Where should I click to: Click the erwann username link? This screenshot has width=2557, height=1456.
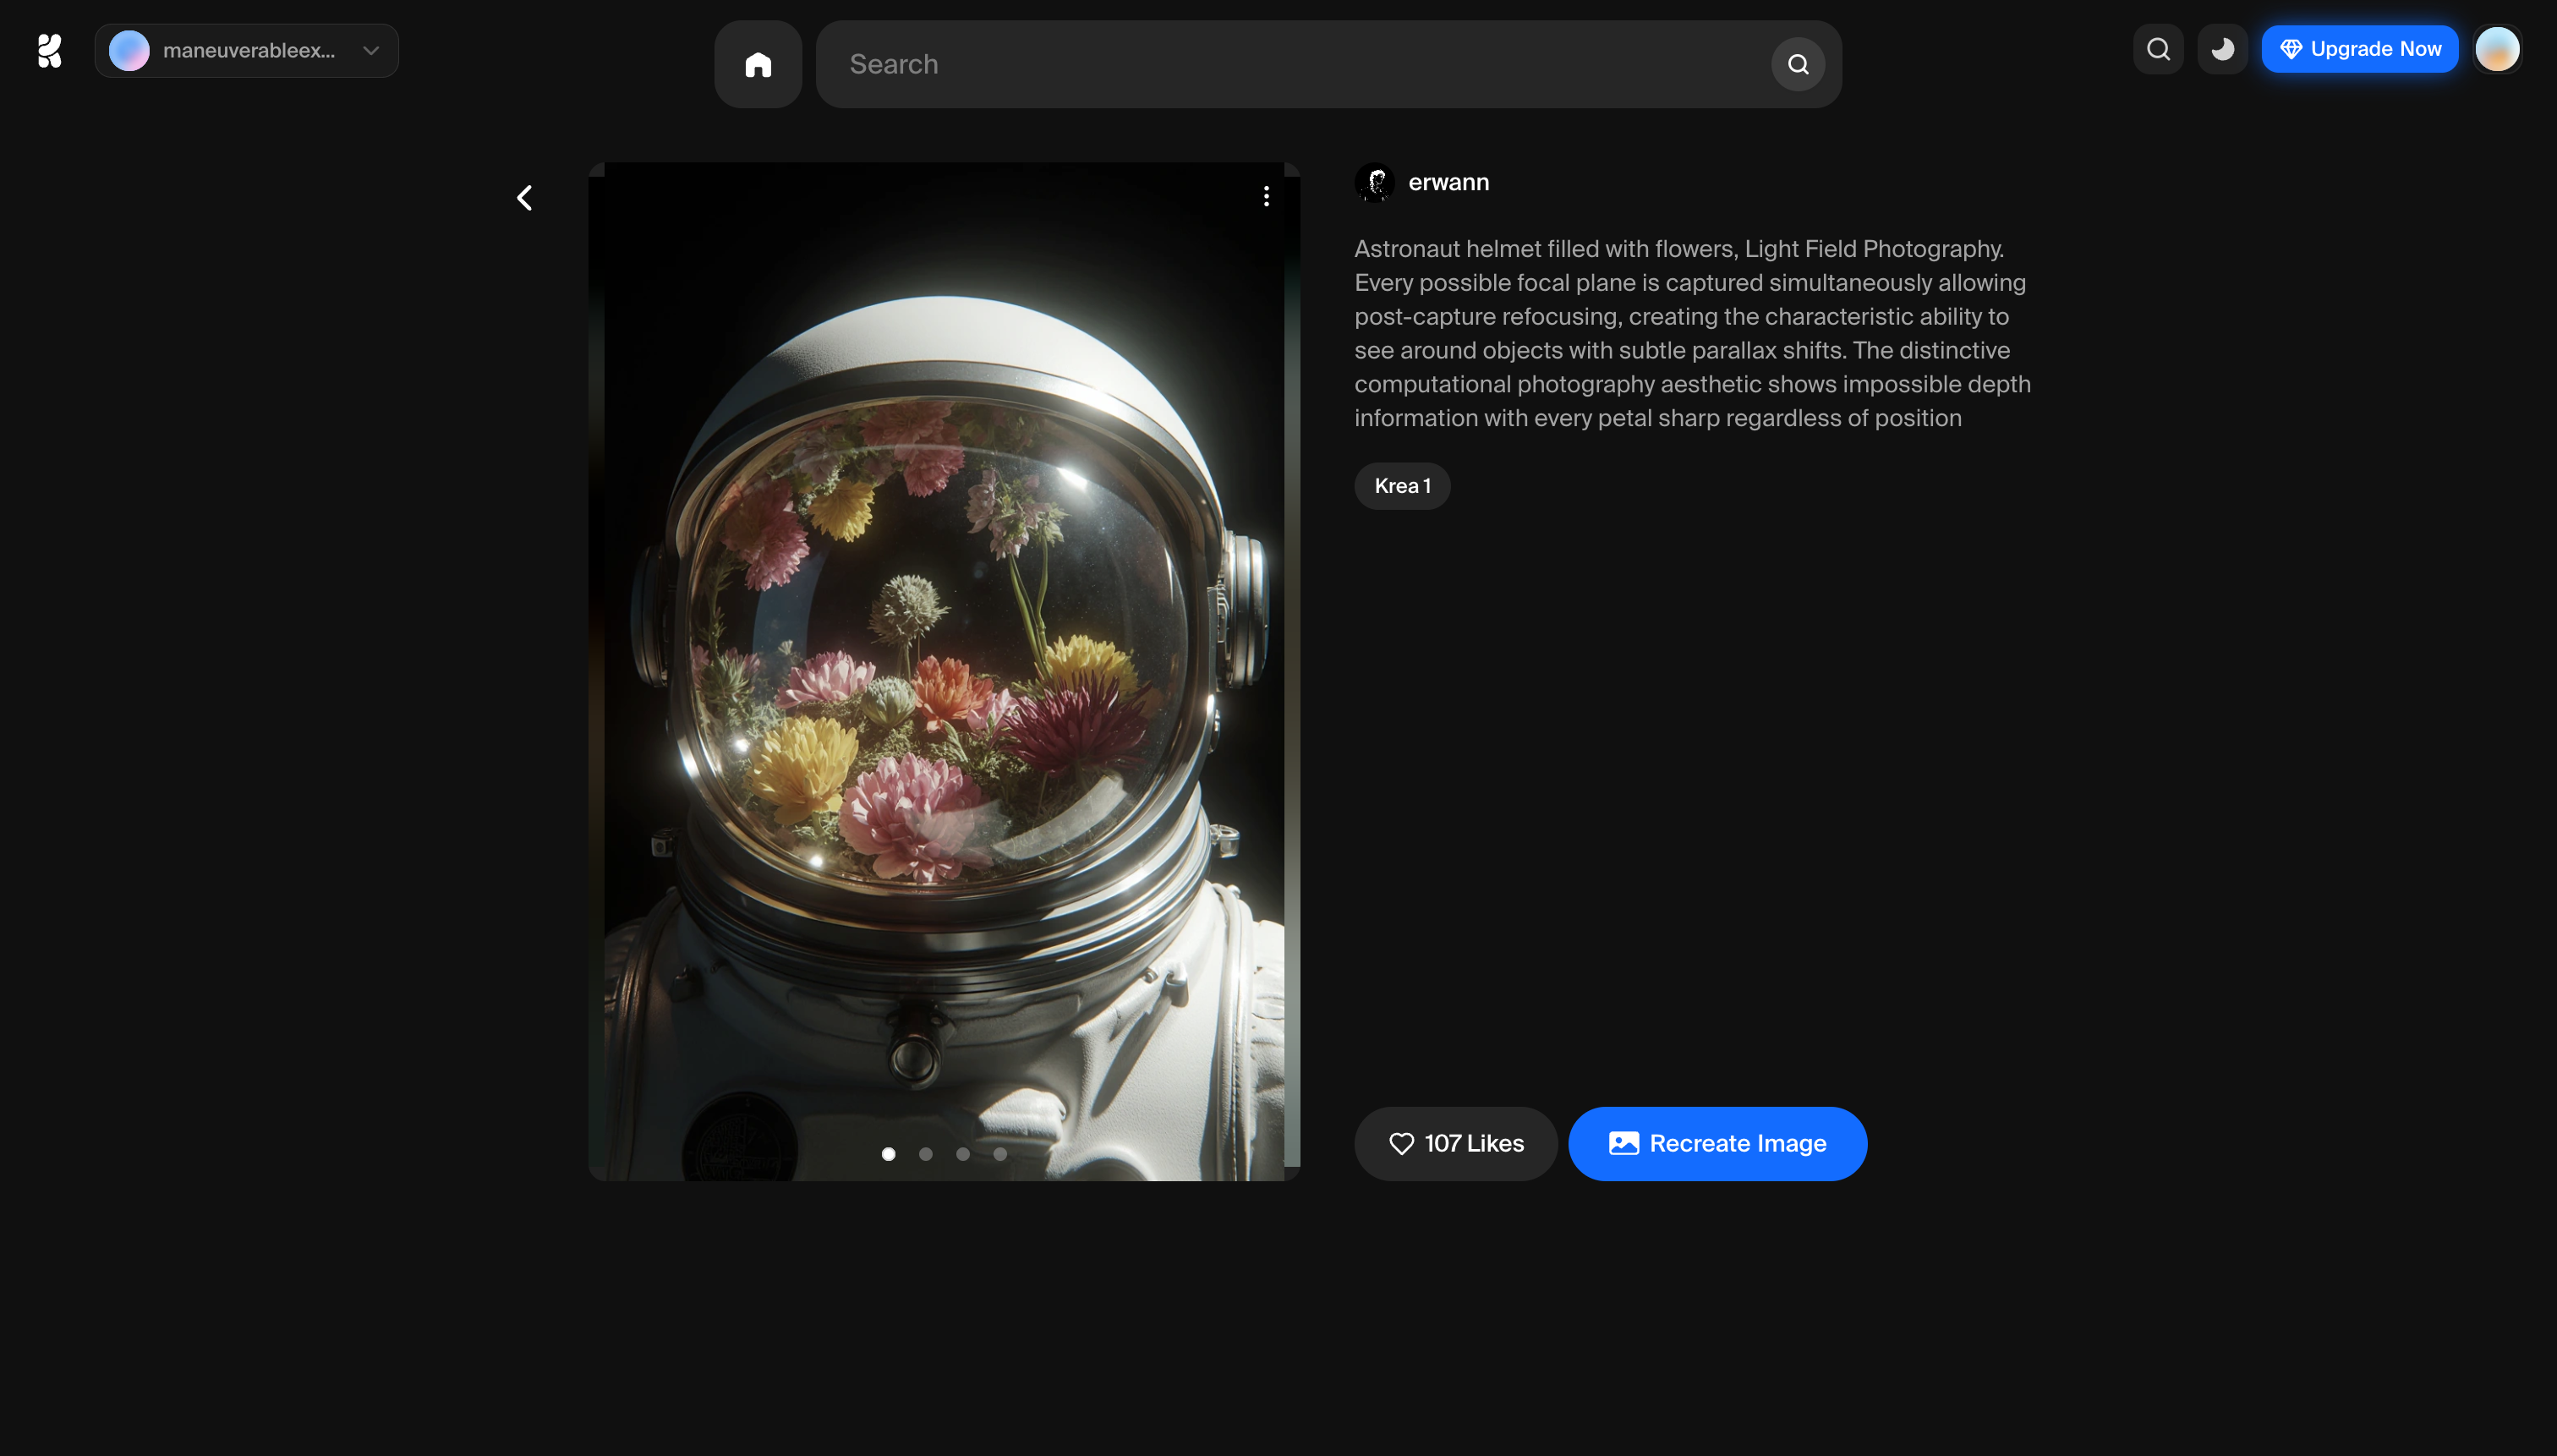pos(1448,183)
